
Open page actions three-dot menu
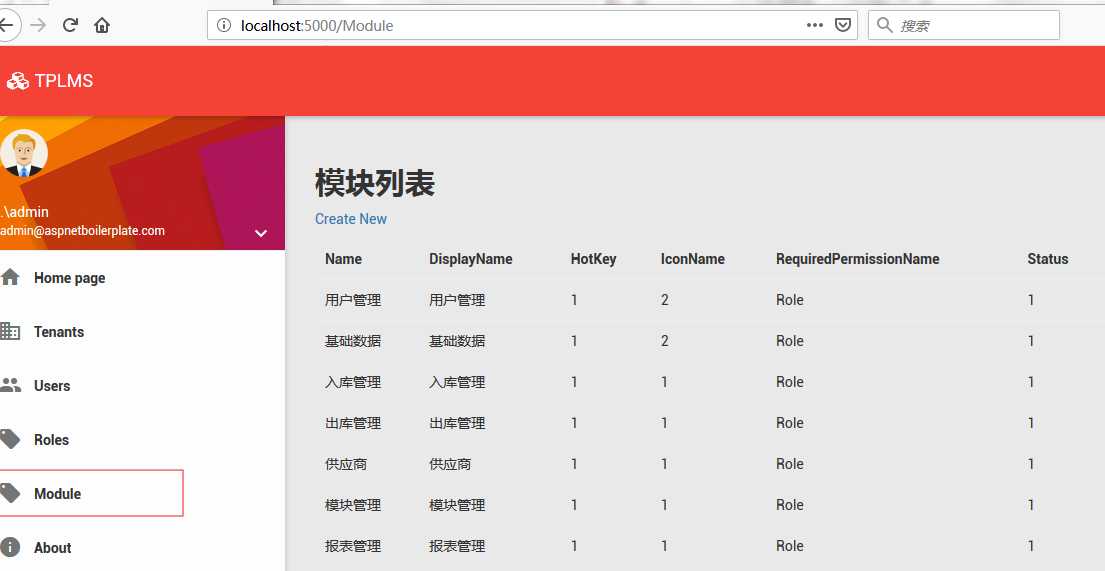point(815,25)
